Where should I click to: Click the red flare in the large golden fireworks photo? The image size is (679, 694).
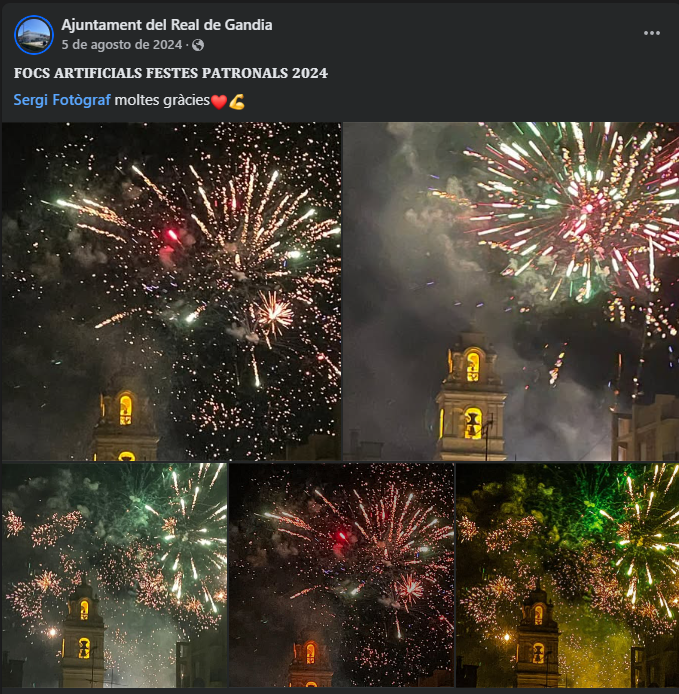click(x=172, y=235)
